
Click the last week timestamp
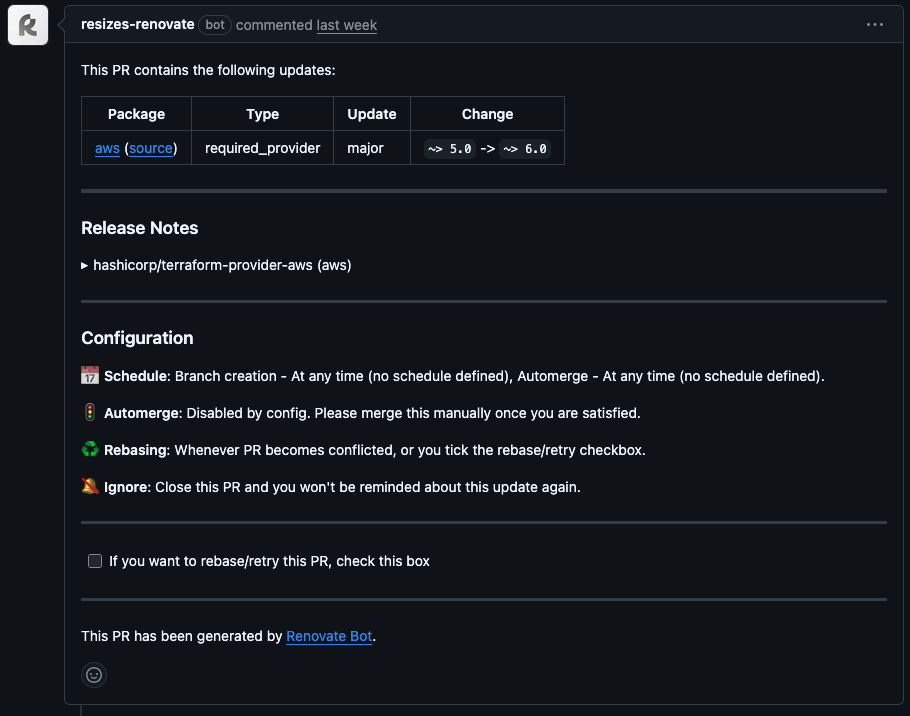tap(346, 25)
